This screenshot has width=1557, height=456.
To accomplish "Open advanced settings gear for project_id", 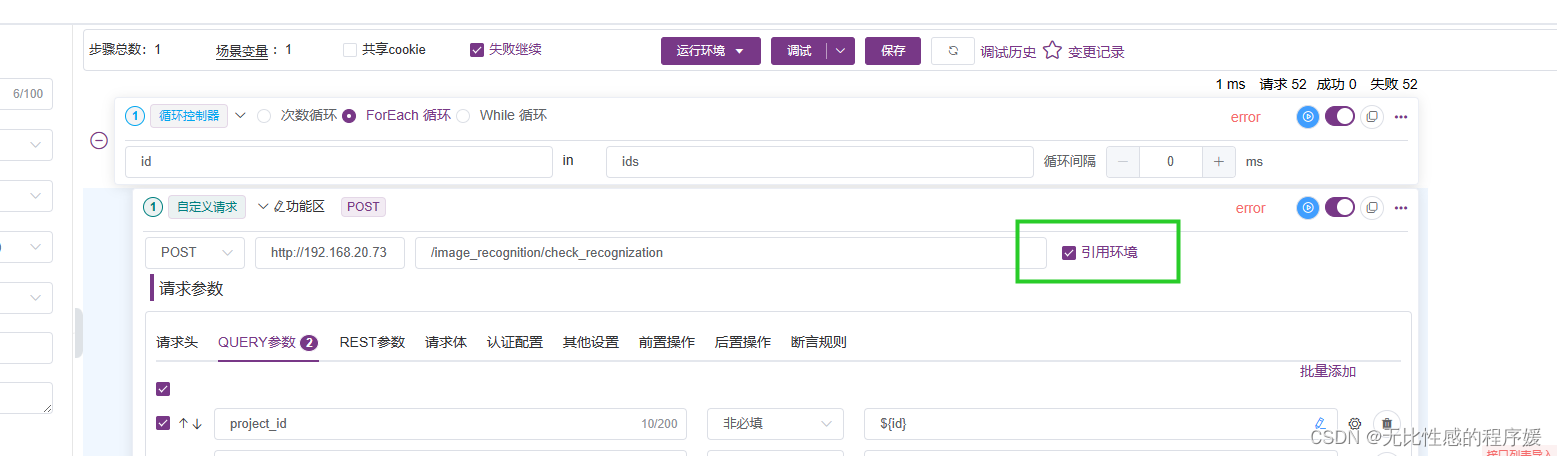I will (1355, 424).
